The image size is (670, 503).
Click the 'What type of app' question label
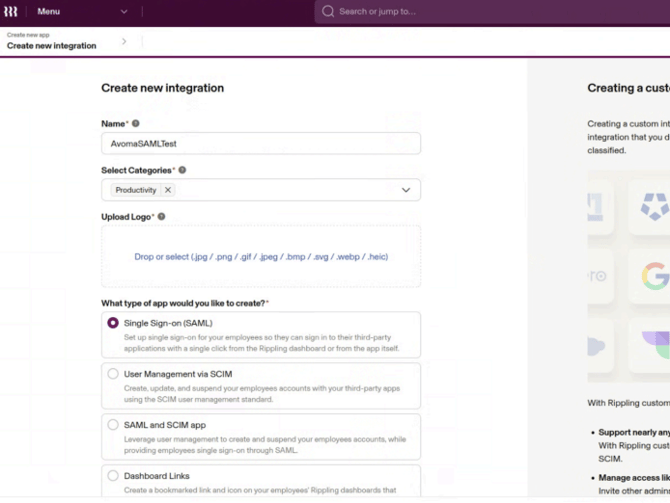pos(183,303)
